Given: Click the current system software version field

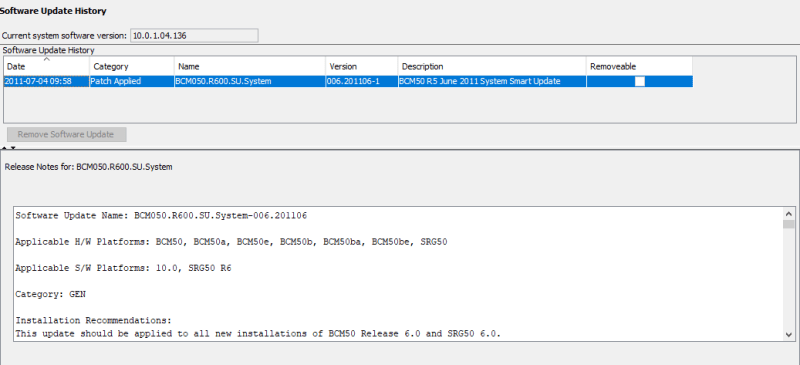Looking at the screenshot, I should click(x=194, y=36).
